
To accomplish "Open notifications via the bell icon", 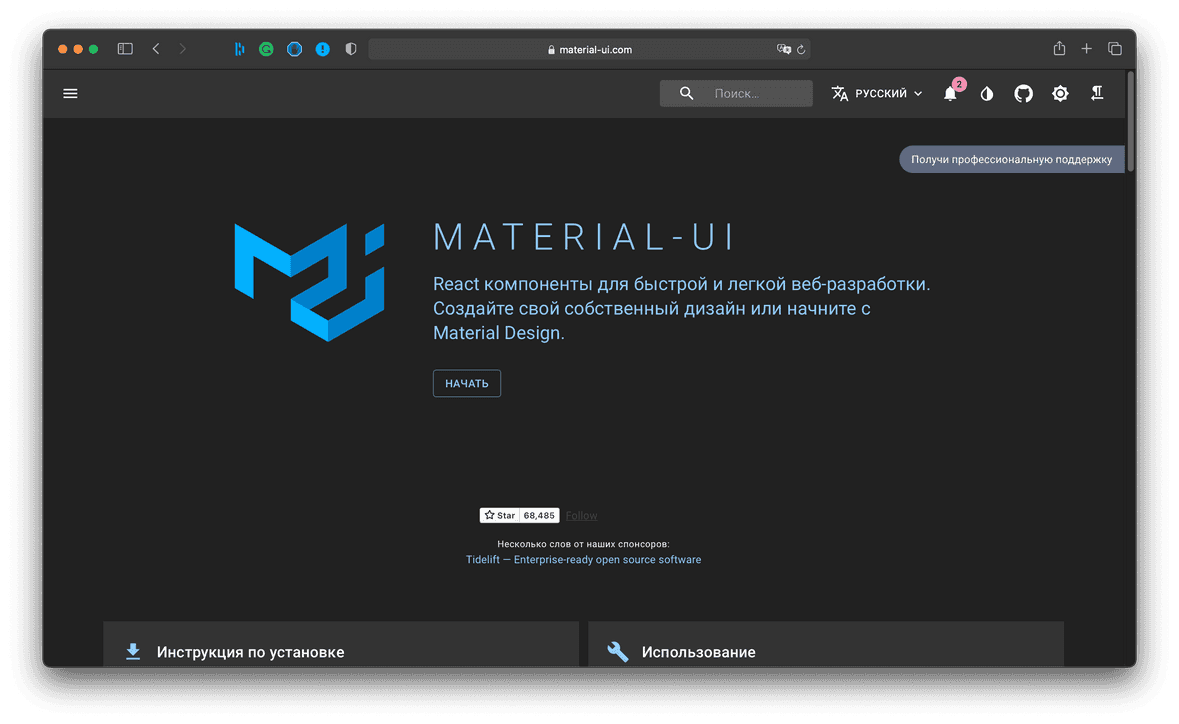I will [x=949, y=93].
